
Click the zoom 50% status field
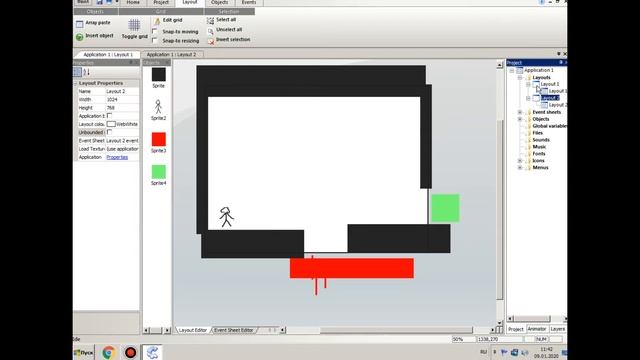point(463,339)
